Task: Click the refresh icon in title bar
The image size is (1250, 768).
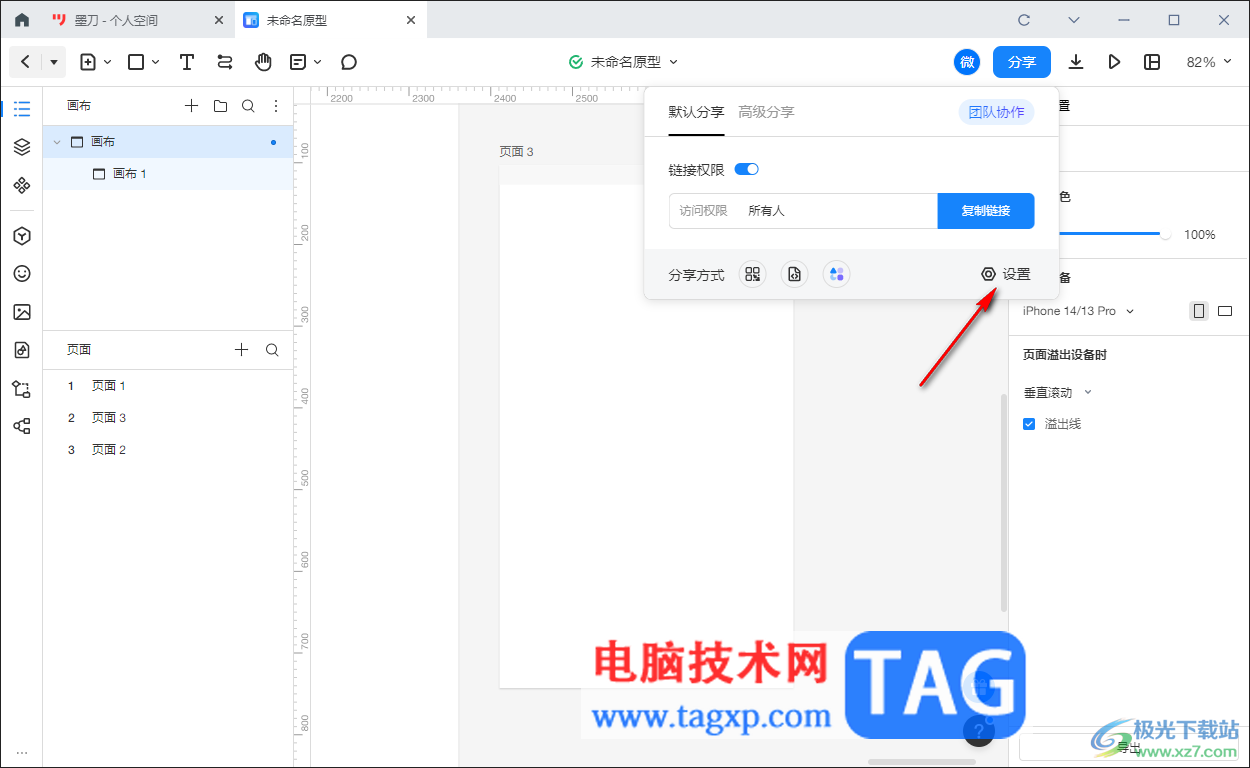Action: 1023,20
